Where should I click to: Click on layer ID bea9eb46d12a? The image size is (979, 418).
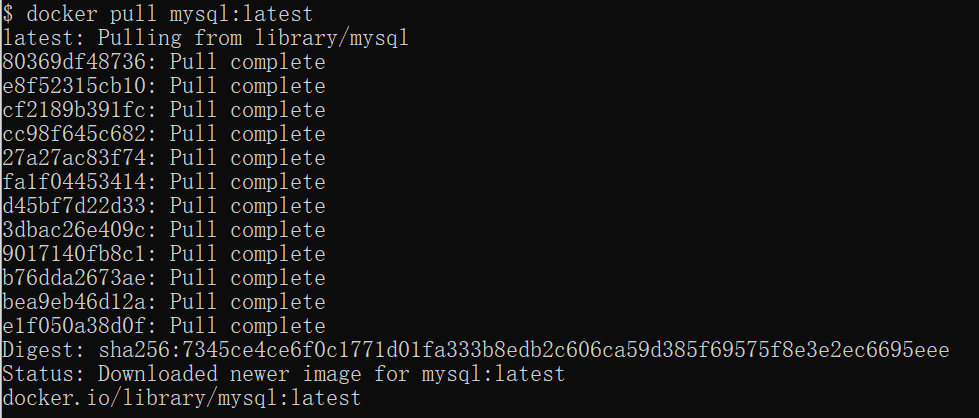click(79, 302)
